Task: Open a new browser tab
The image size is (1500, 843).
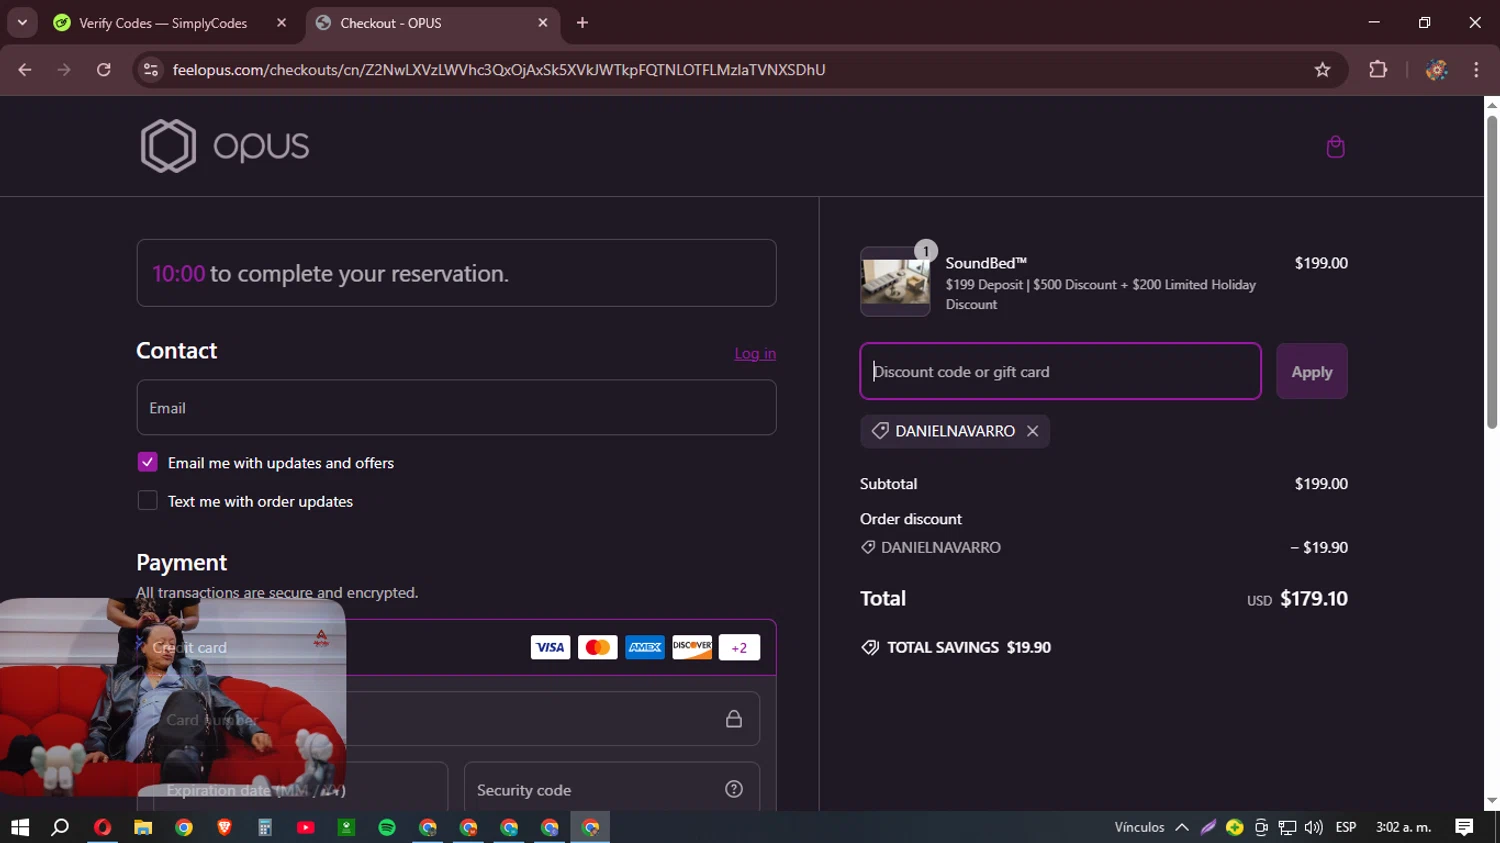Action: 582,23
